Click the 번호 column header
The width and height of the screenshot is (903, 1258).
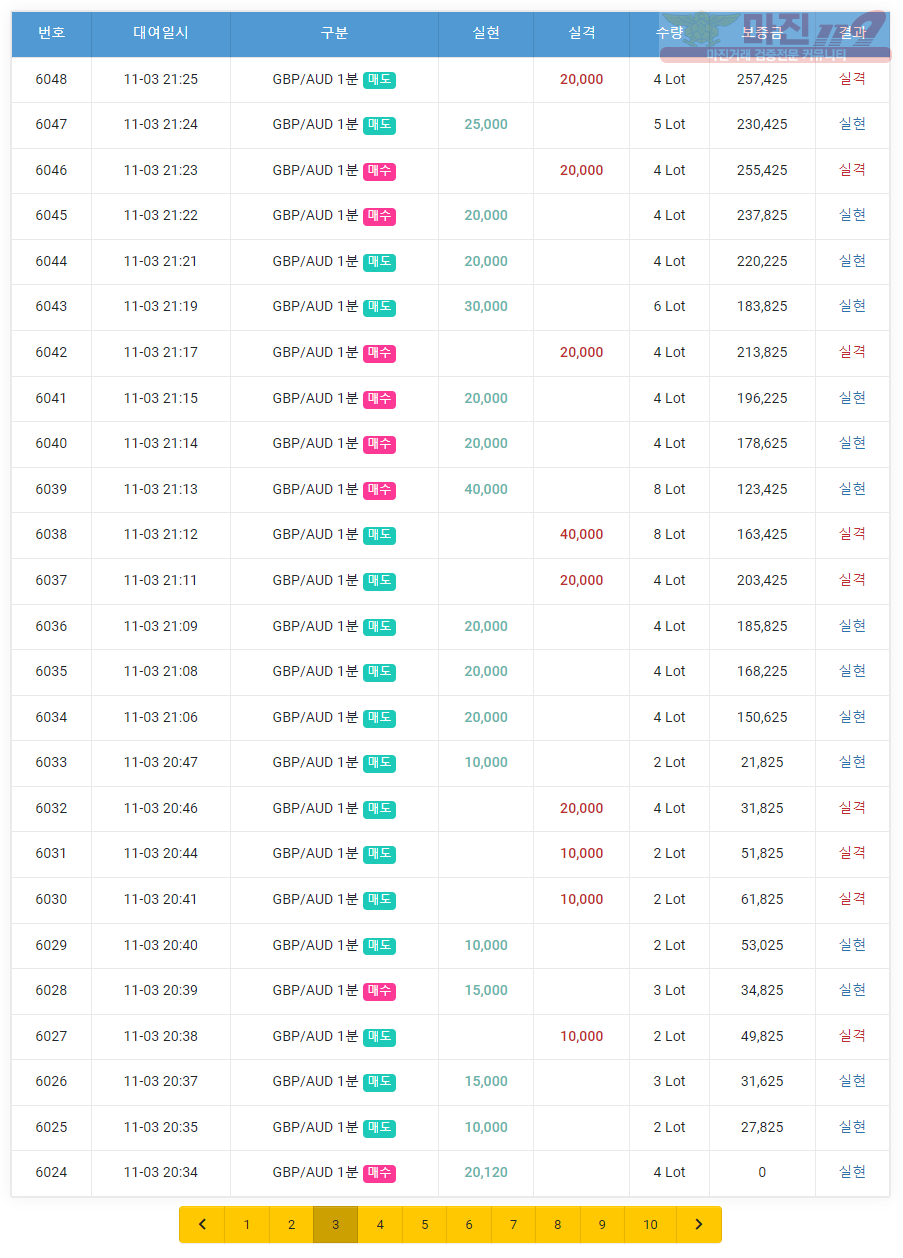51,33
